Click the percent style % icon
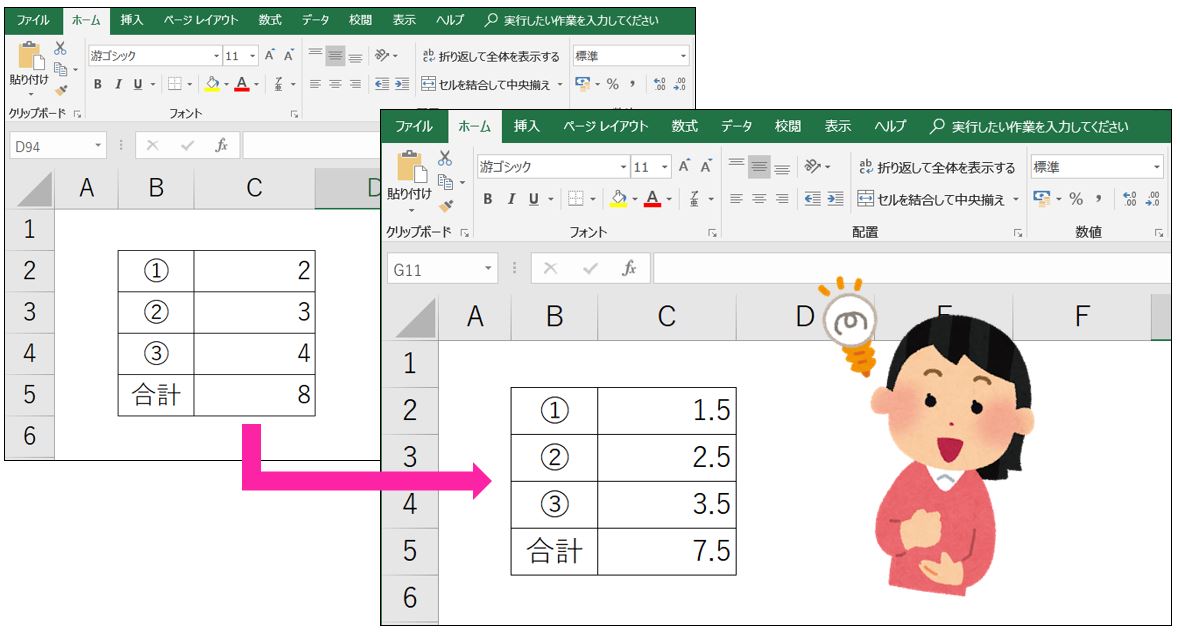This screenshot has height=634, width=1180. tap(1075, 199)
